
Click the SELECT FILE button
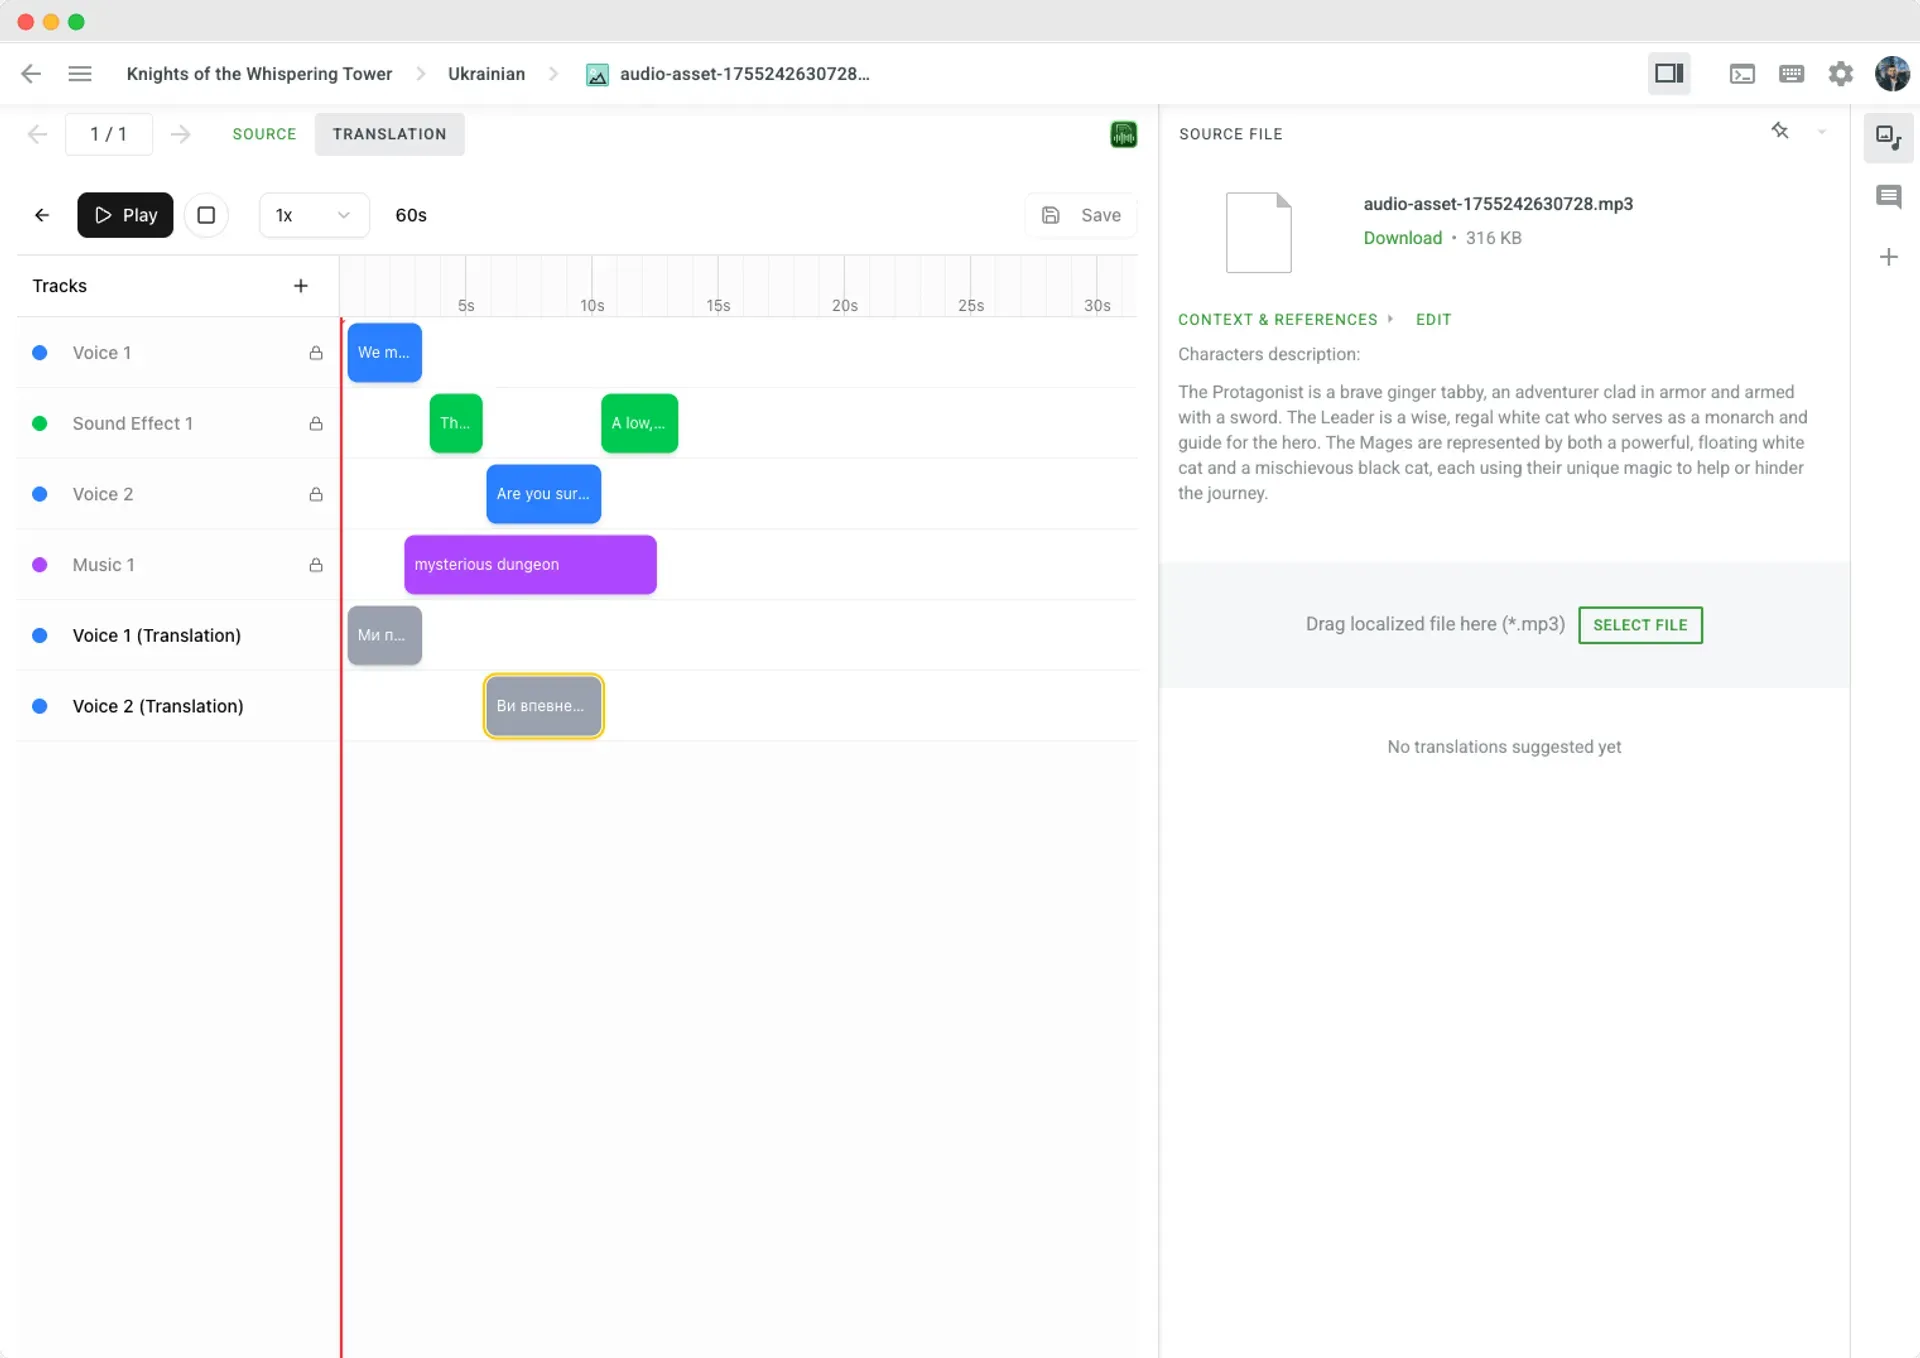(1639, 624)
